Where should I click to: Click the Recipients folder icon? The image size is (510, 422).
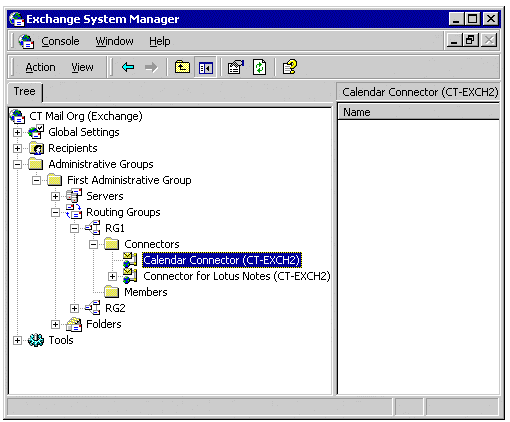point(36,148)
